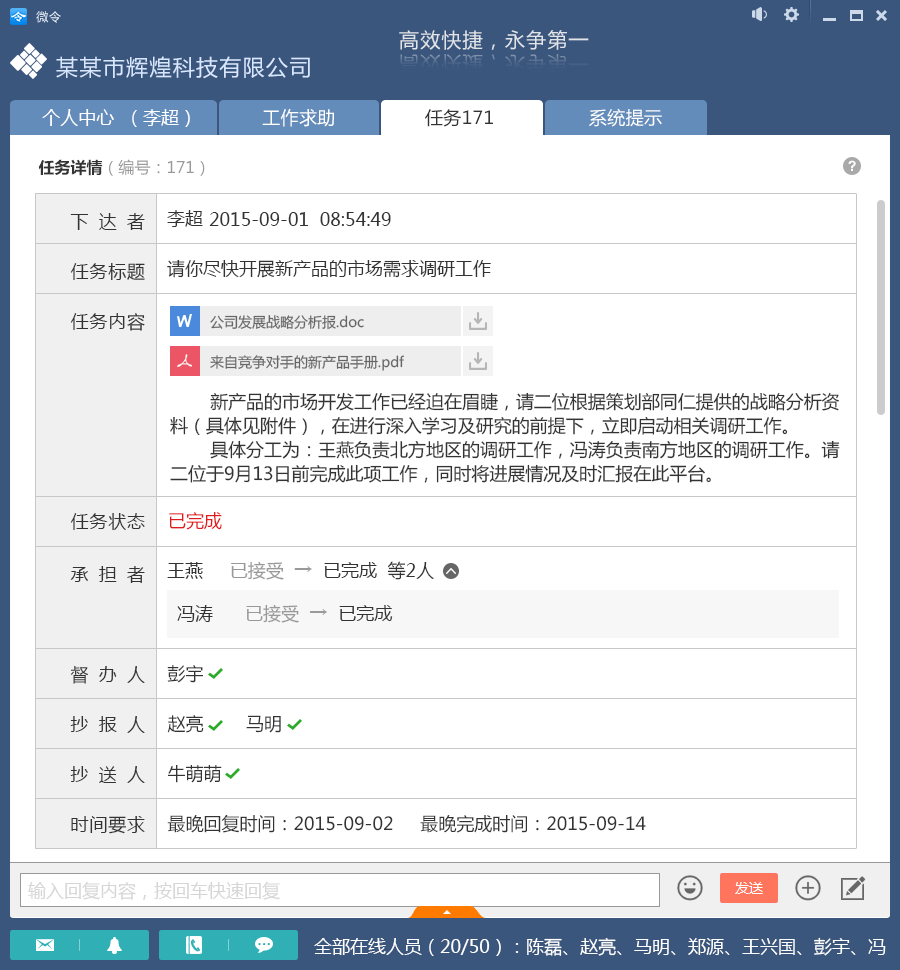Open the emoji picker
The image size is (900, 970).
[x=690, y=888]
